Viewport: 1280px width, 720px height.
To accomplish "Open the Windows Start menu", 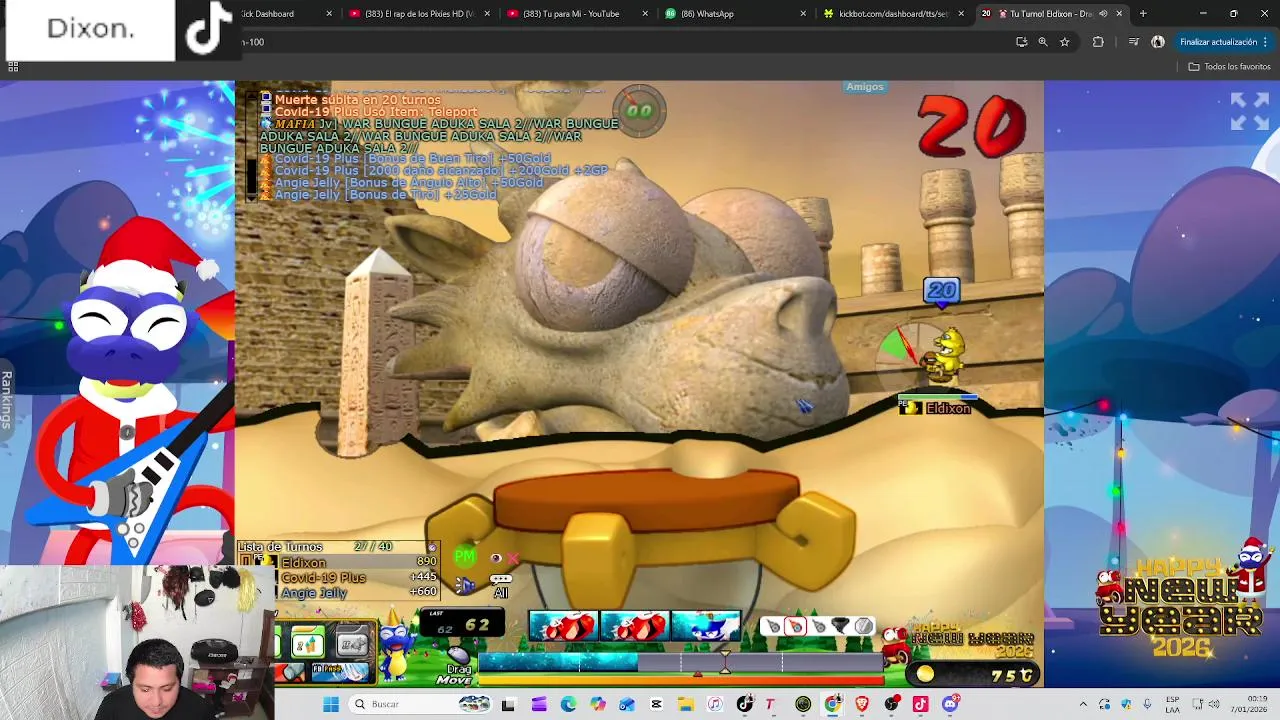I will click(331, 705).
